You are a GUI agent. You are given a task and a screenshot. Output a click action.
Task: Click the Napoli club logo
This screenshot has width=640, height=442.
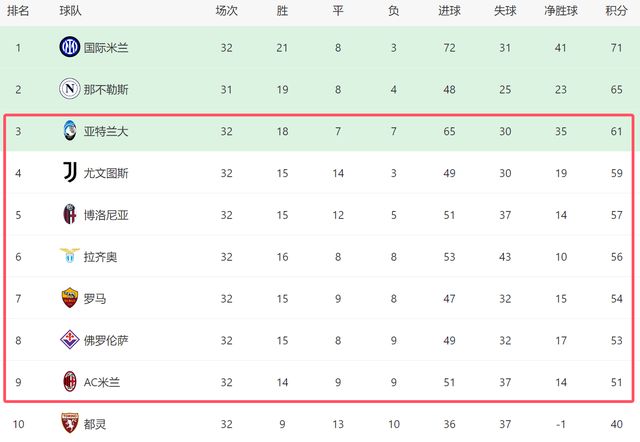tap(69, 89)
